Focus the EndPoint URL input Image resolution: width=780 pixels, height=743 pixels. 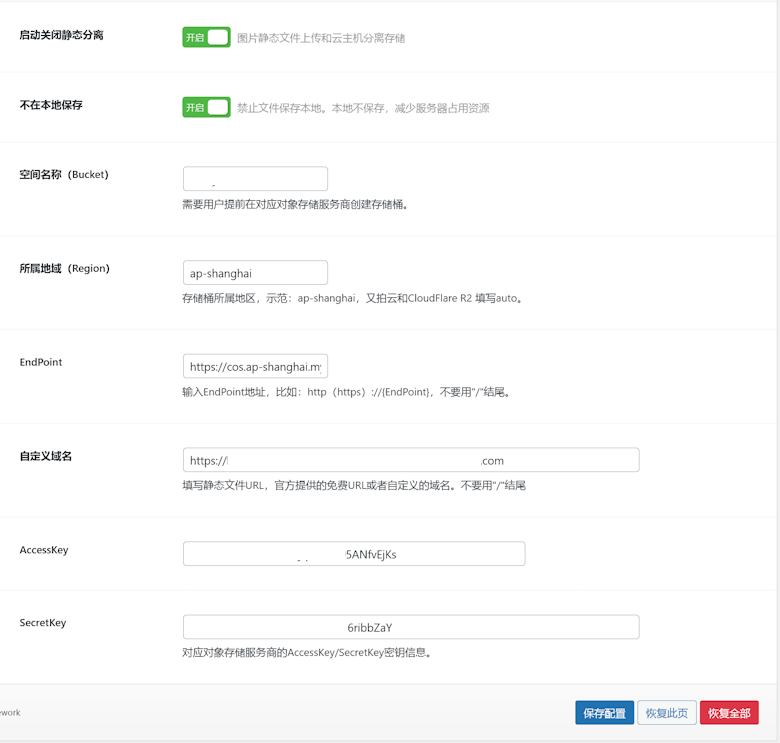pos(255,367)
